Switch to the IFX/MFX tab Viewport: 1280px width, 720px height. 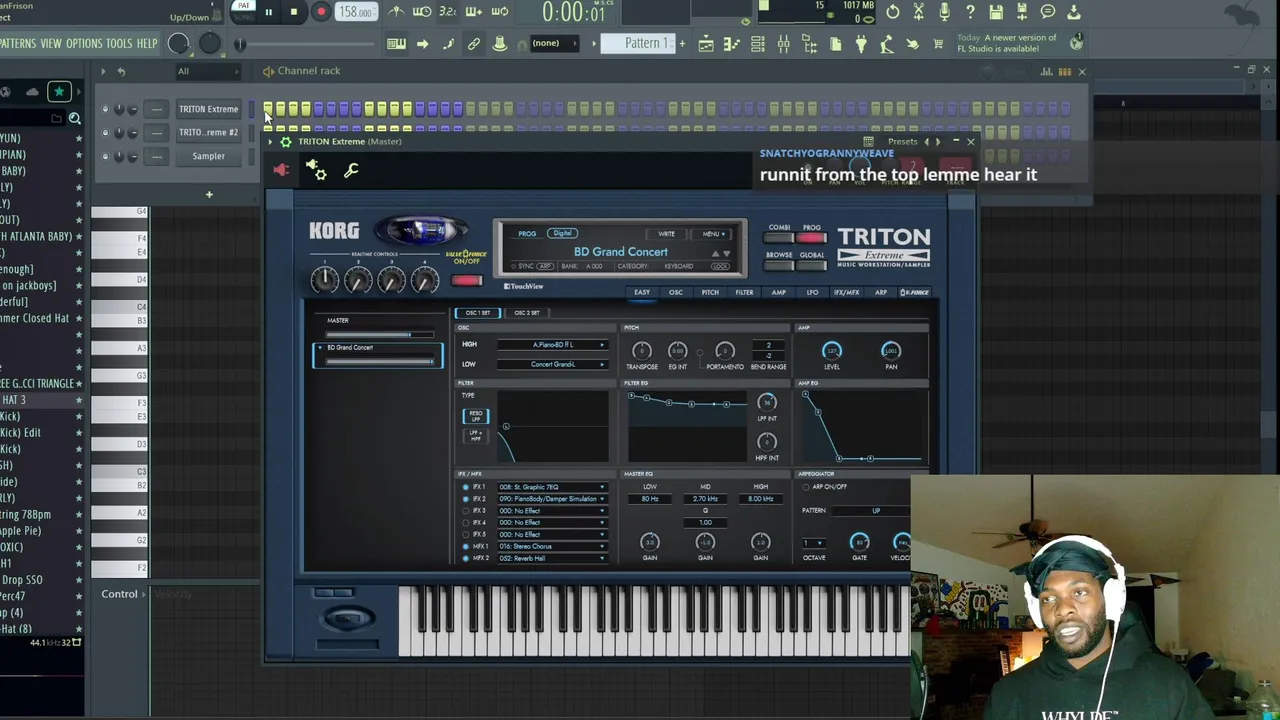tap(846, 292)
